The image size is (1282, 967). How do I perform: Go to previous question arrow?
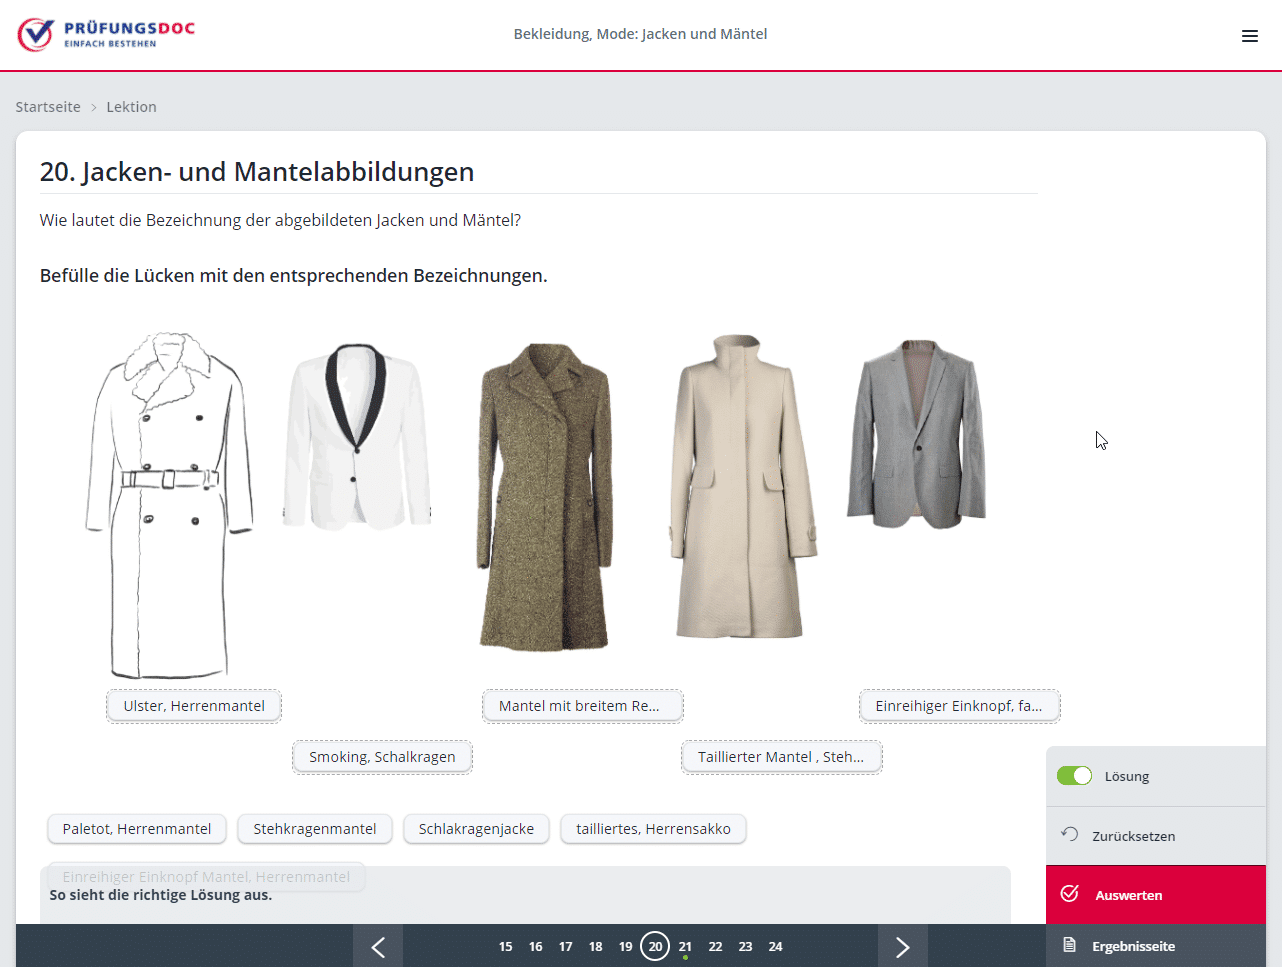pyautogui.click(x=378, y=946)
